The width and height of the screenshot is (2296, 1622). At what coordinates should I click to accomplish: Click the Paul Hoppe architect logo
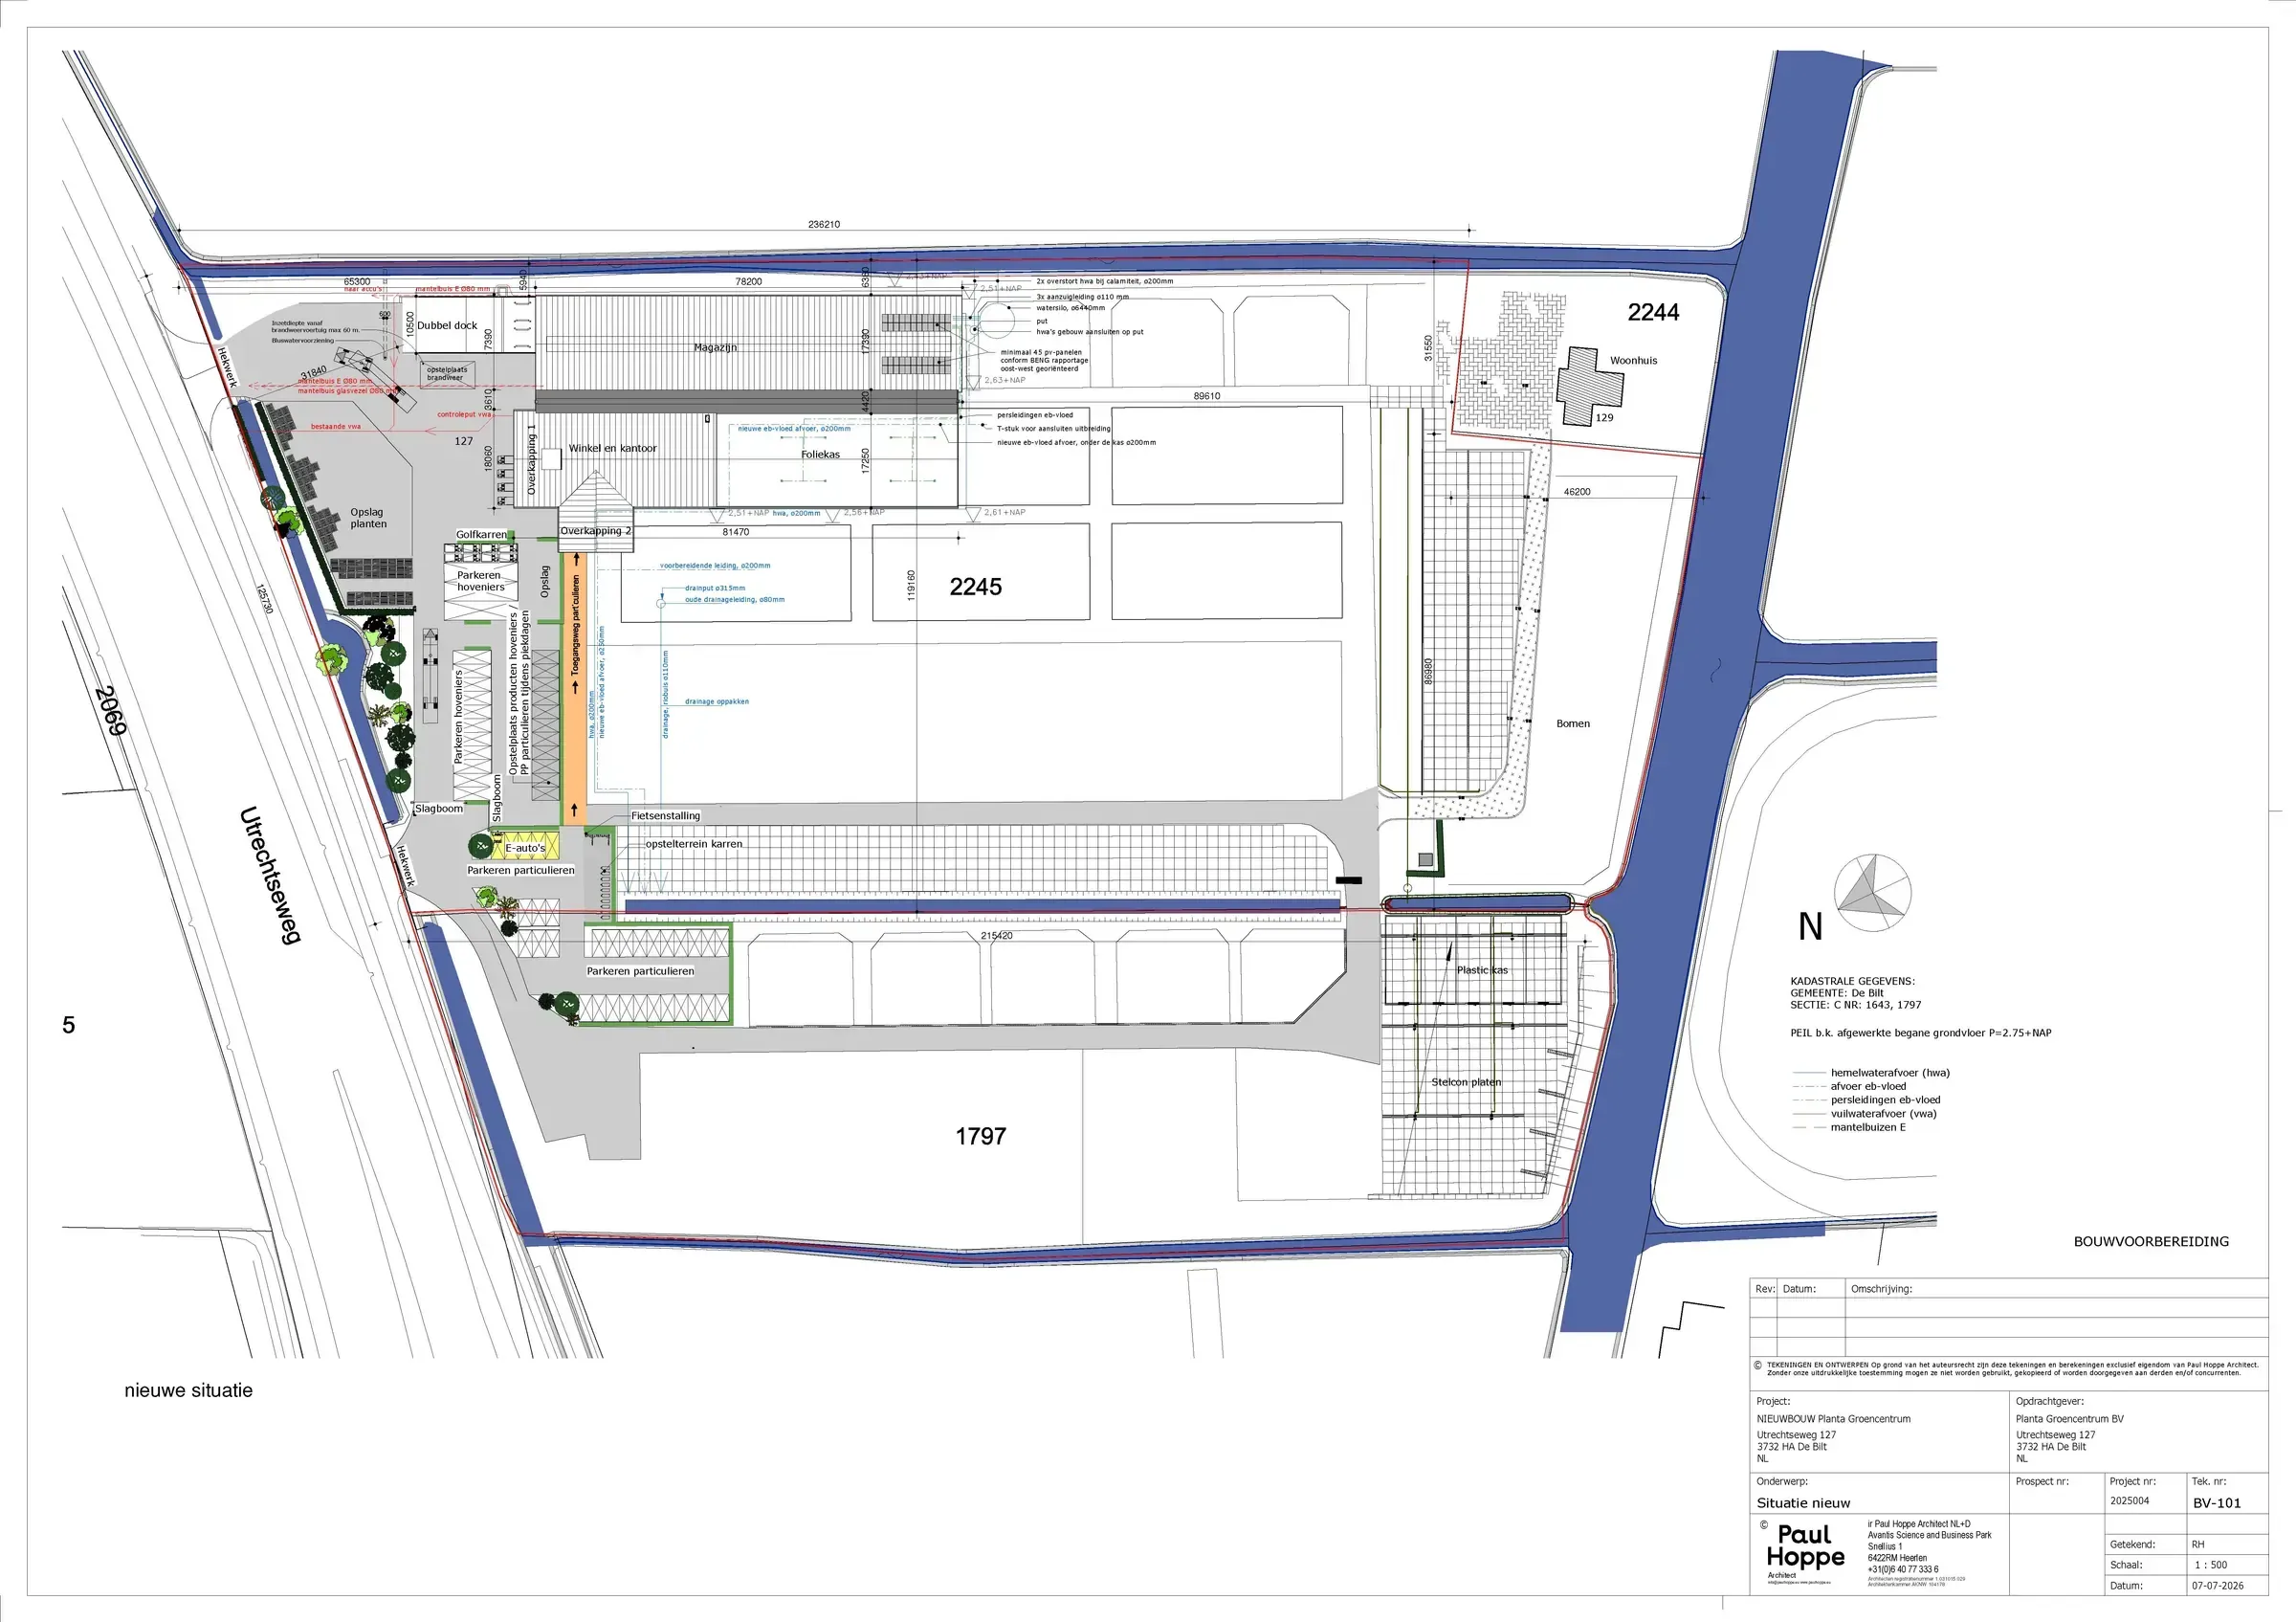tap(1805, 1546)
